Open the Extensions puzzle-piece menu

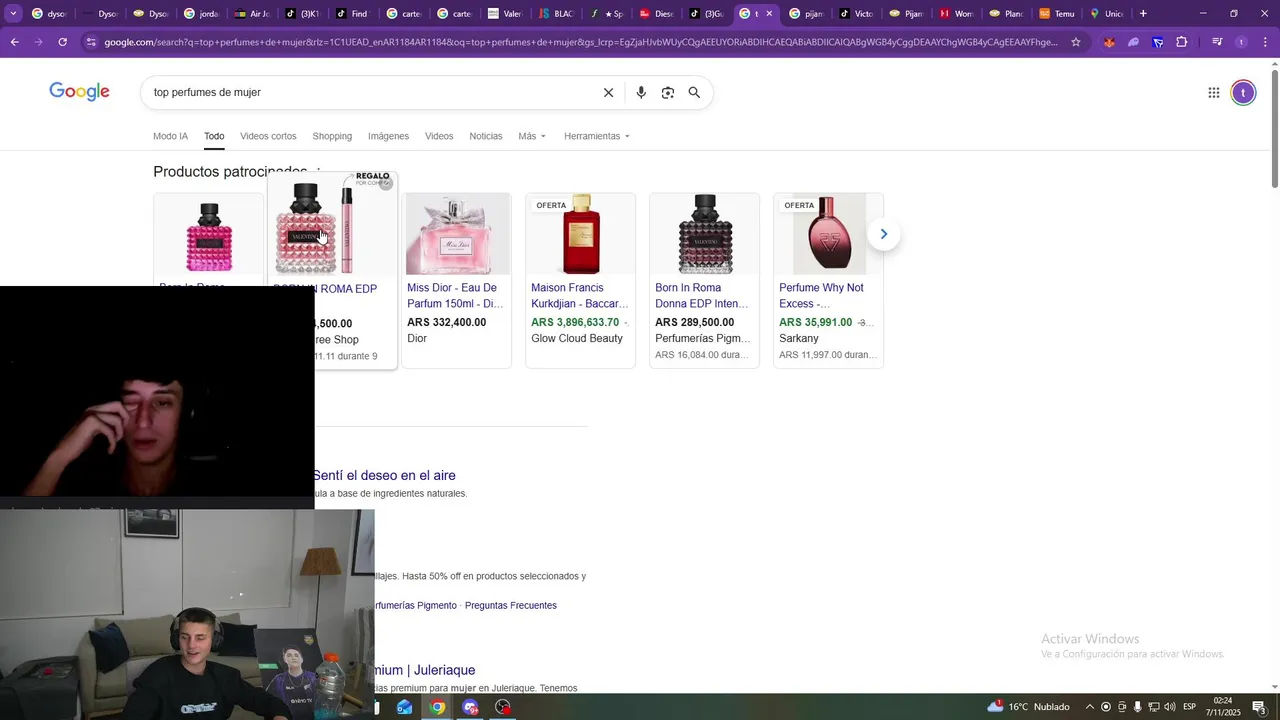pos(1182,42)
